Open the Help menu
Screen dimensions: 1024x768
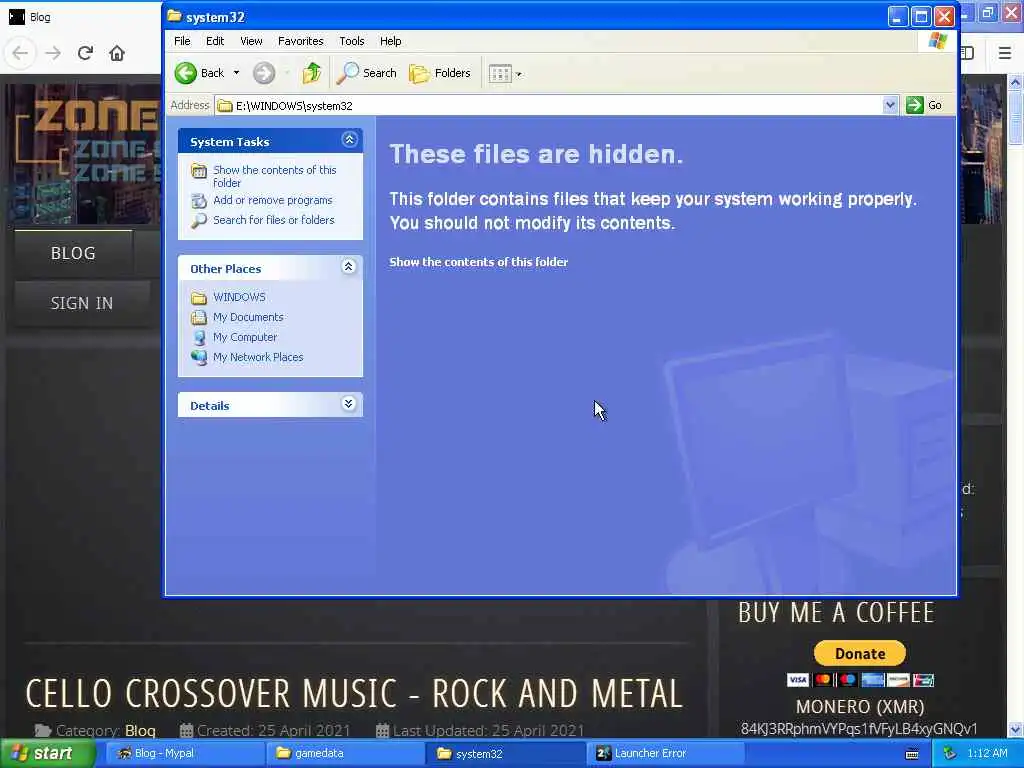tap(391, 41)
